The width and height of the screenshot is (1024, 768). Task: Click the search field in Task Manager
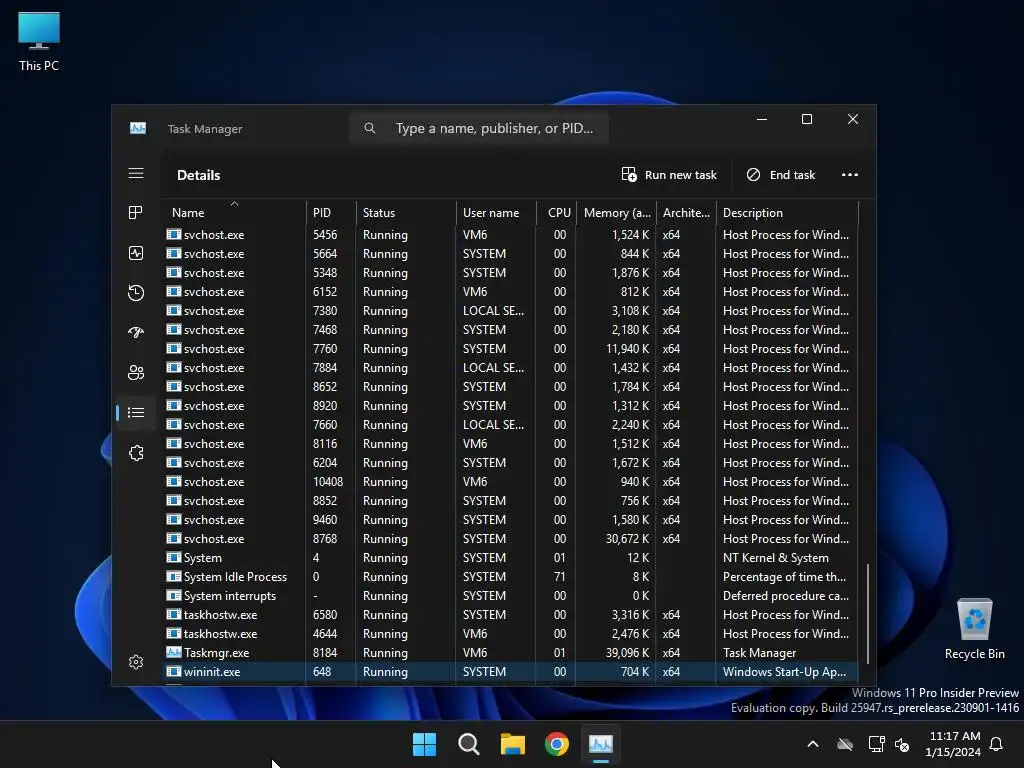(479, 128)
